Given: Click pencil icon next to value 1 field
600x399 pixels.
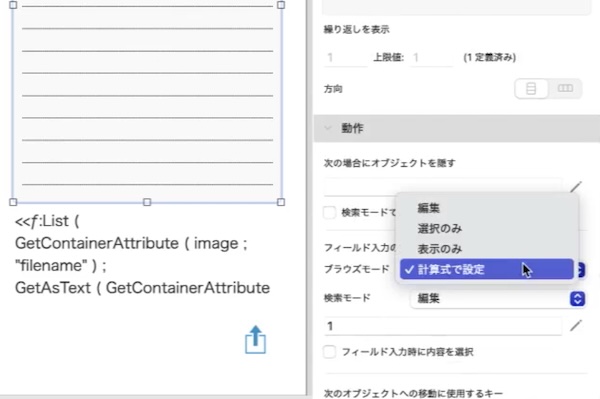Looking at the screenshot, I should pyautogui.click(x=576, y=326).
